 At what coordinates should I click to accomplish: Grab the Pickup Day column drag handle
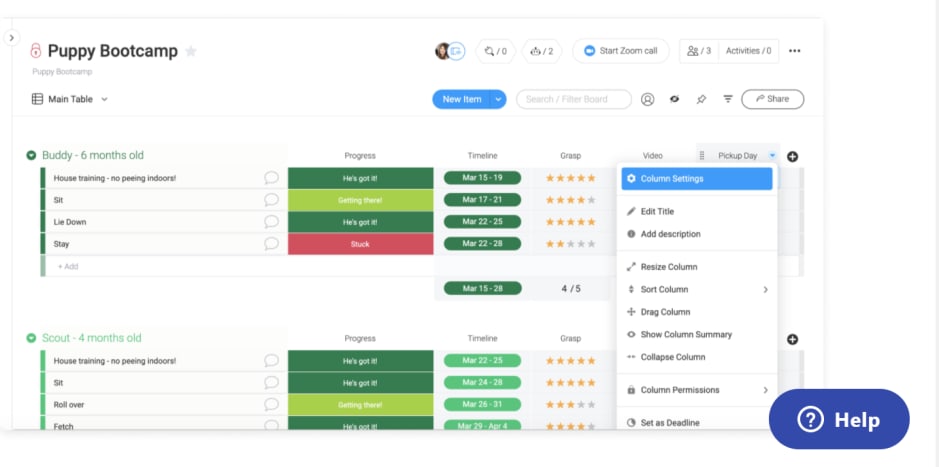click(x=702, y=156)
